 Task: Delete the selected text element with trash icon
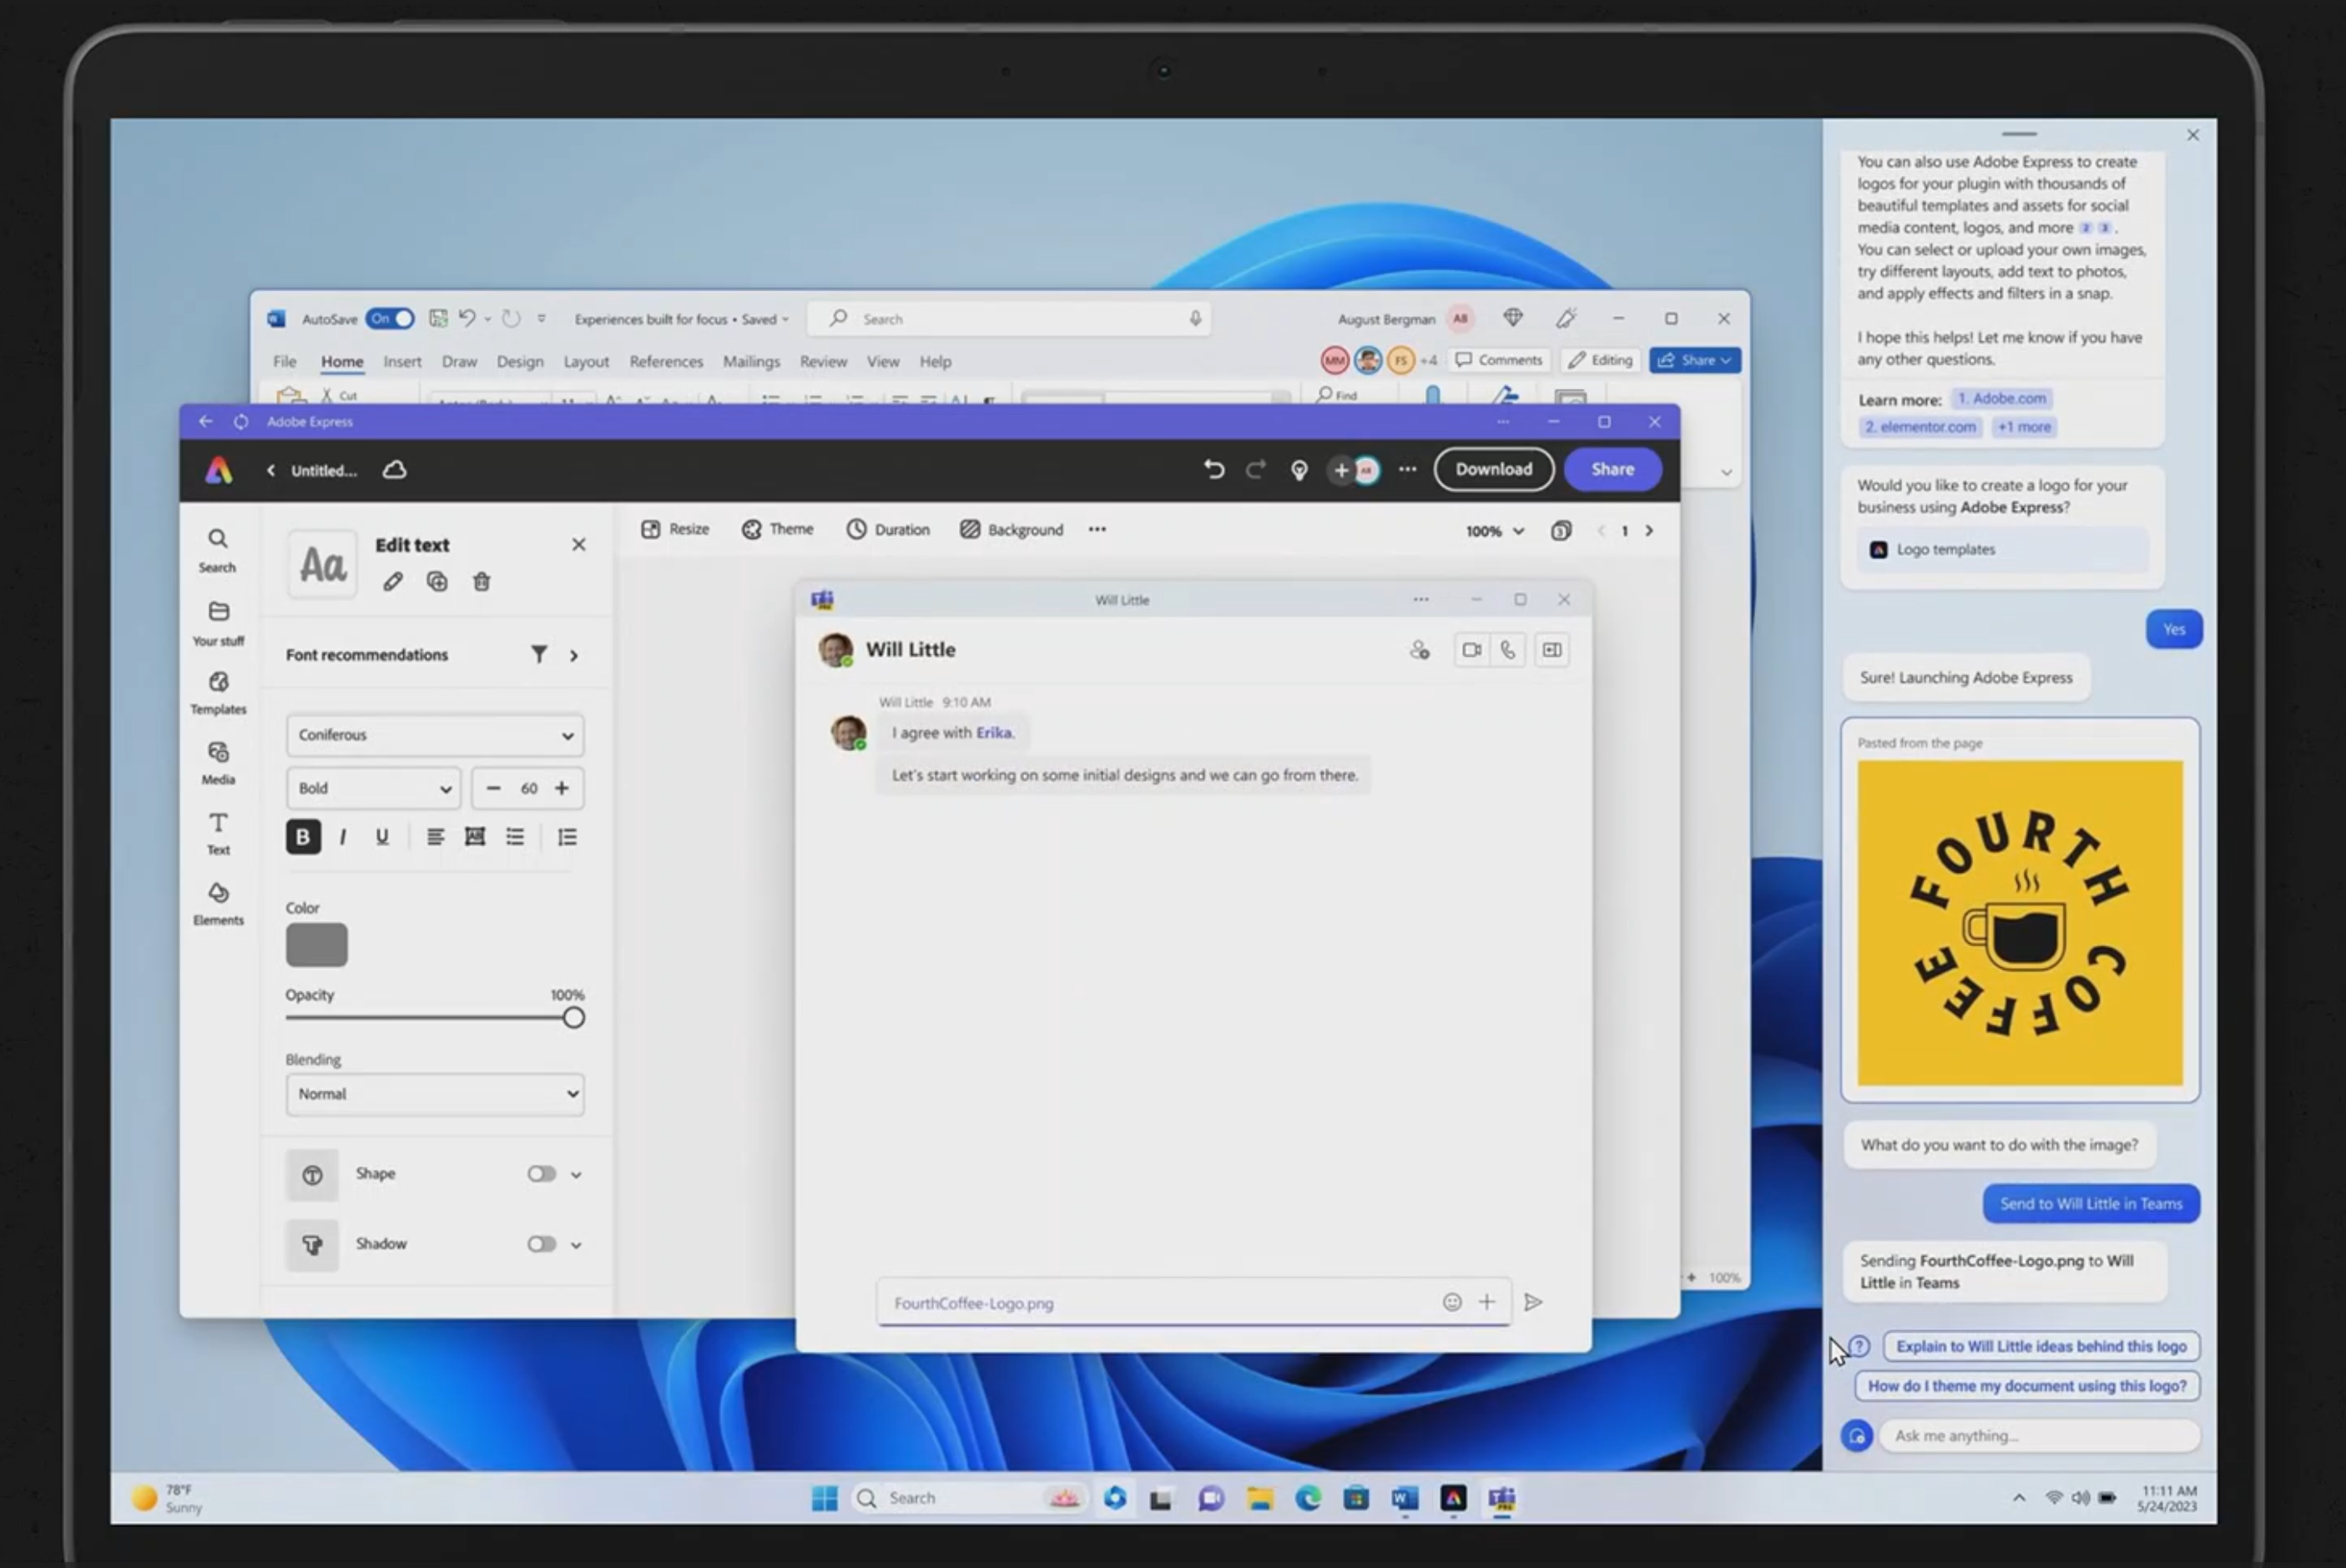(481, 581)
